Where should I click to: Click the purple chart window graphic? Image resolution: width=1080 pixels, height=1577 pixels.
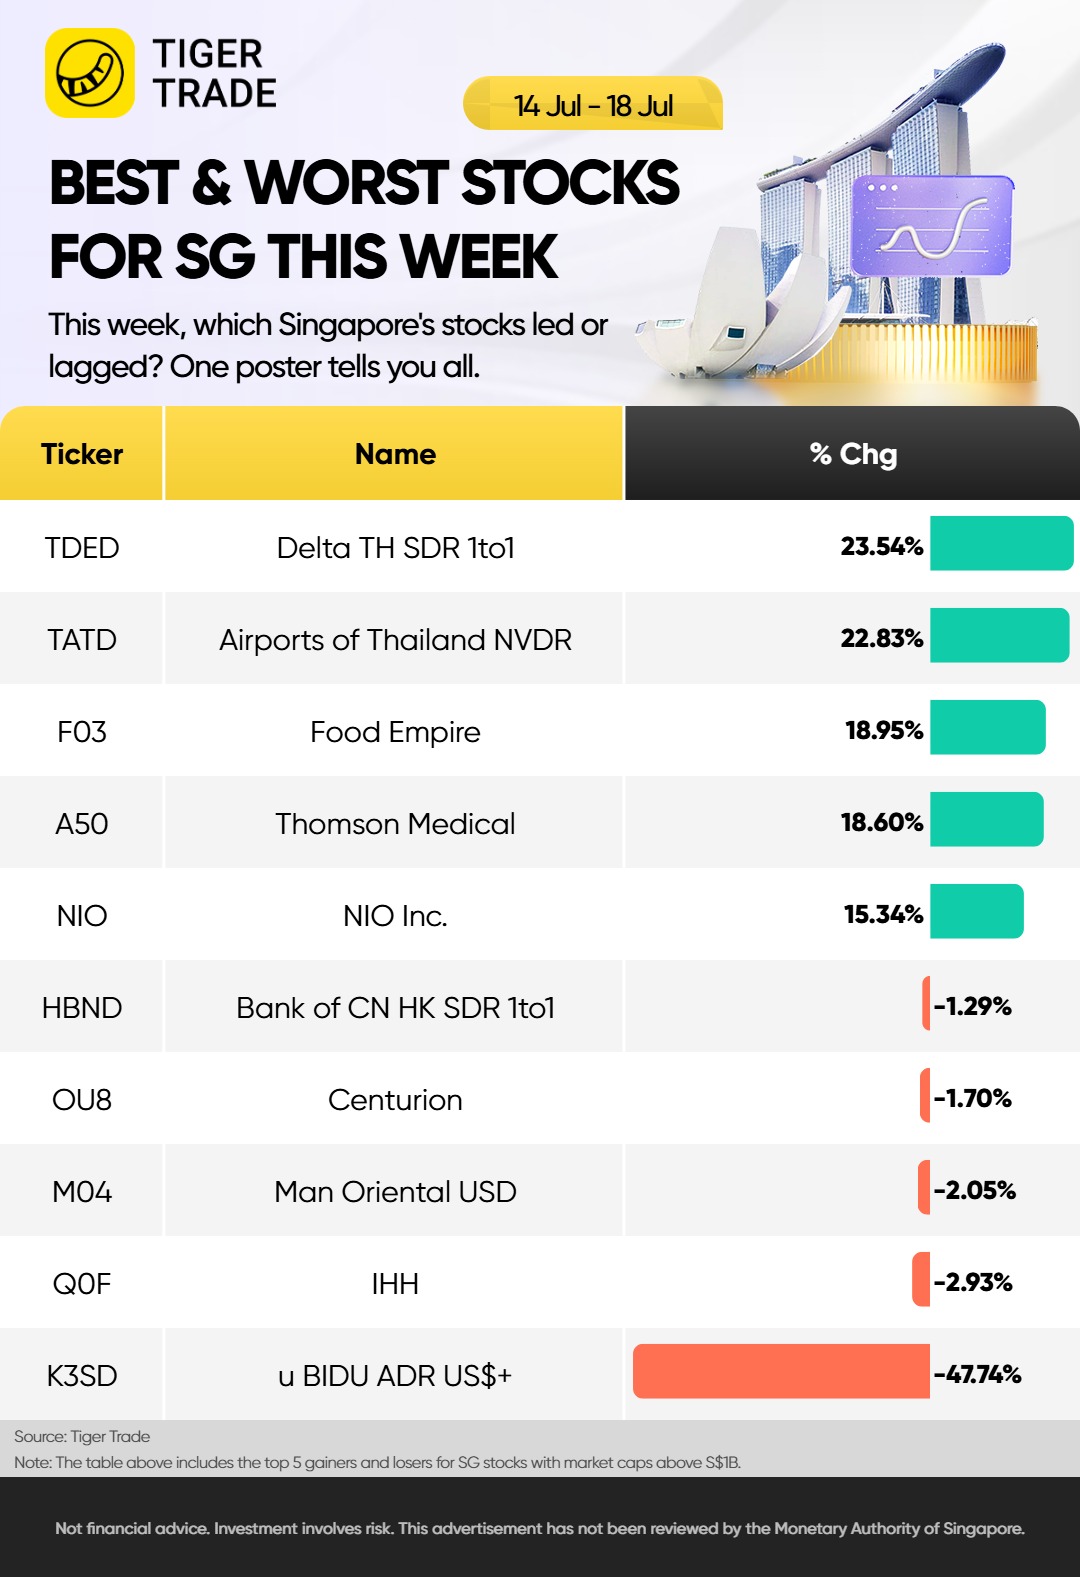(932, 226)
